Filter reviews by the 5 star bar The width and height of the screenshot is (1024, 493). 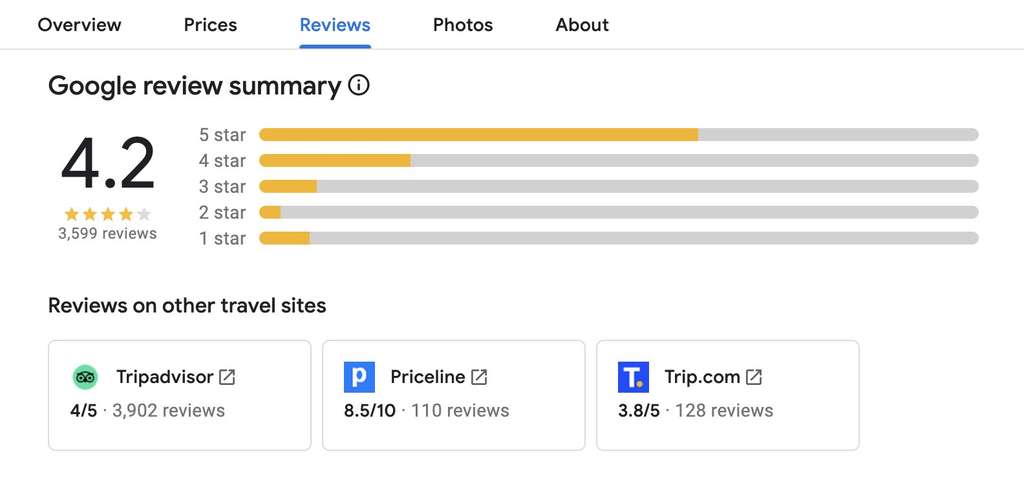click(x=618, y=135)
